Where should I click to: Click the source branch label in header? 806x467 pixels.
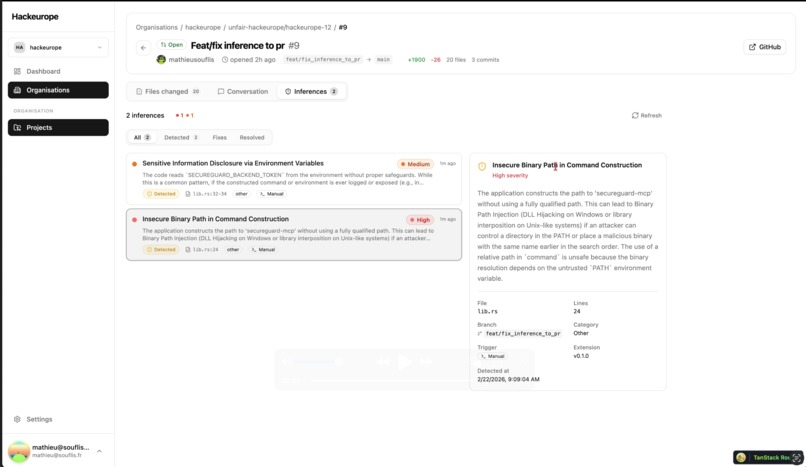click(323, 60)
